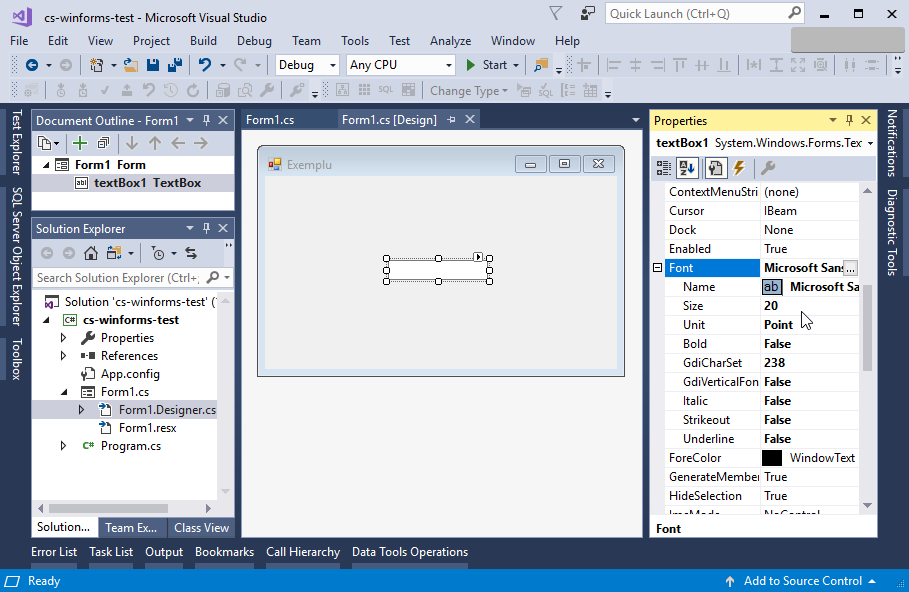This screenshot has width=909, height=592.
Task: Click Sync with Active Document icon
Action: coord(191,253)
